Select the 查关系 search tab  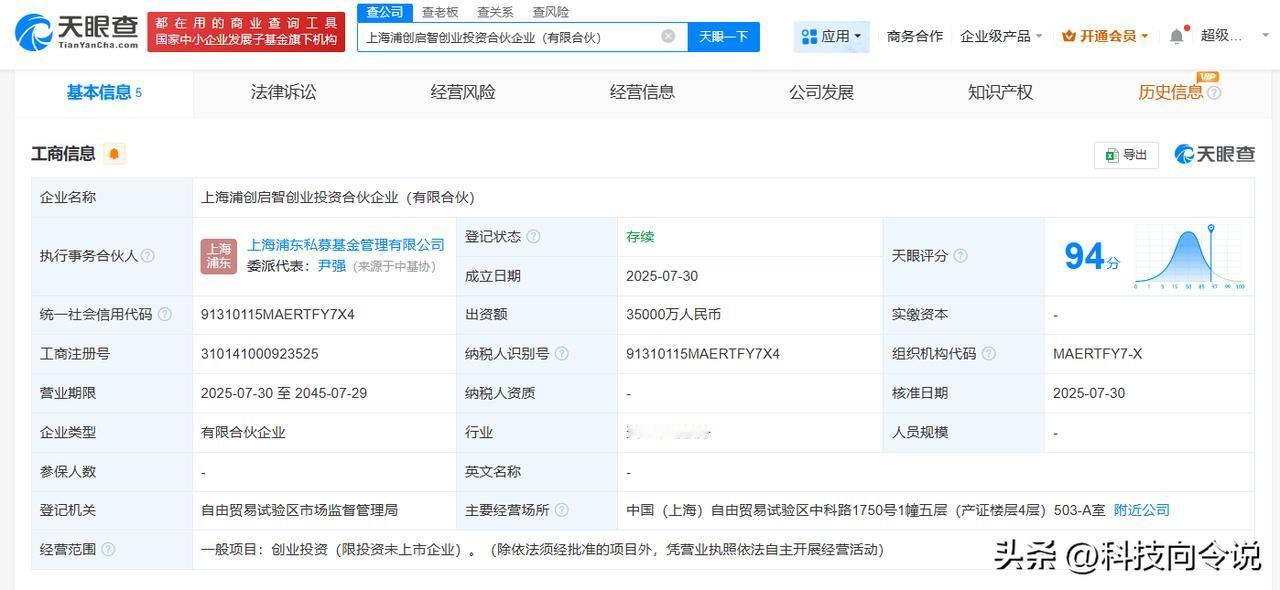point(495,12)
